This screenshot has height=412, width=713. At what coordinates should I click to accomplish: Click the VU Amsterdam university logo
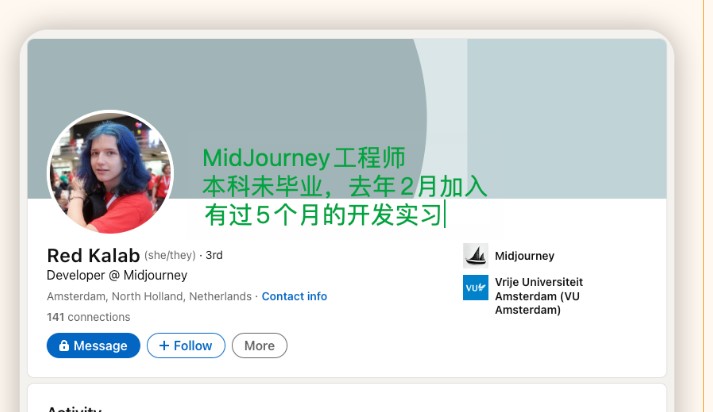point(475,288)
